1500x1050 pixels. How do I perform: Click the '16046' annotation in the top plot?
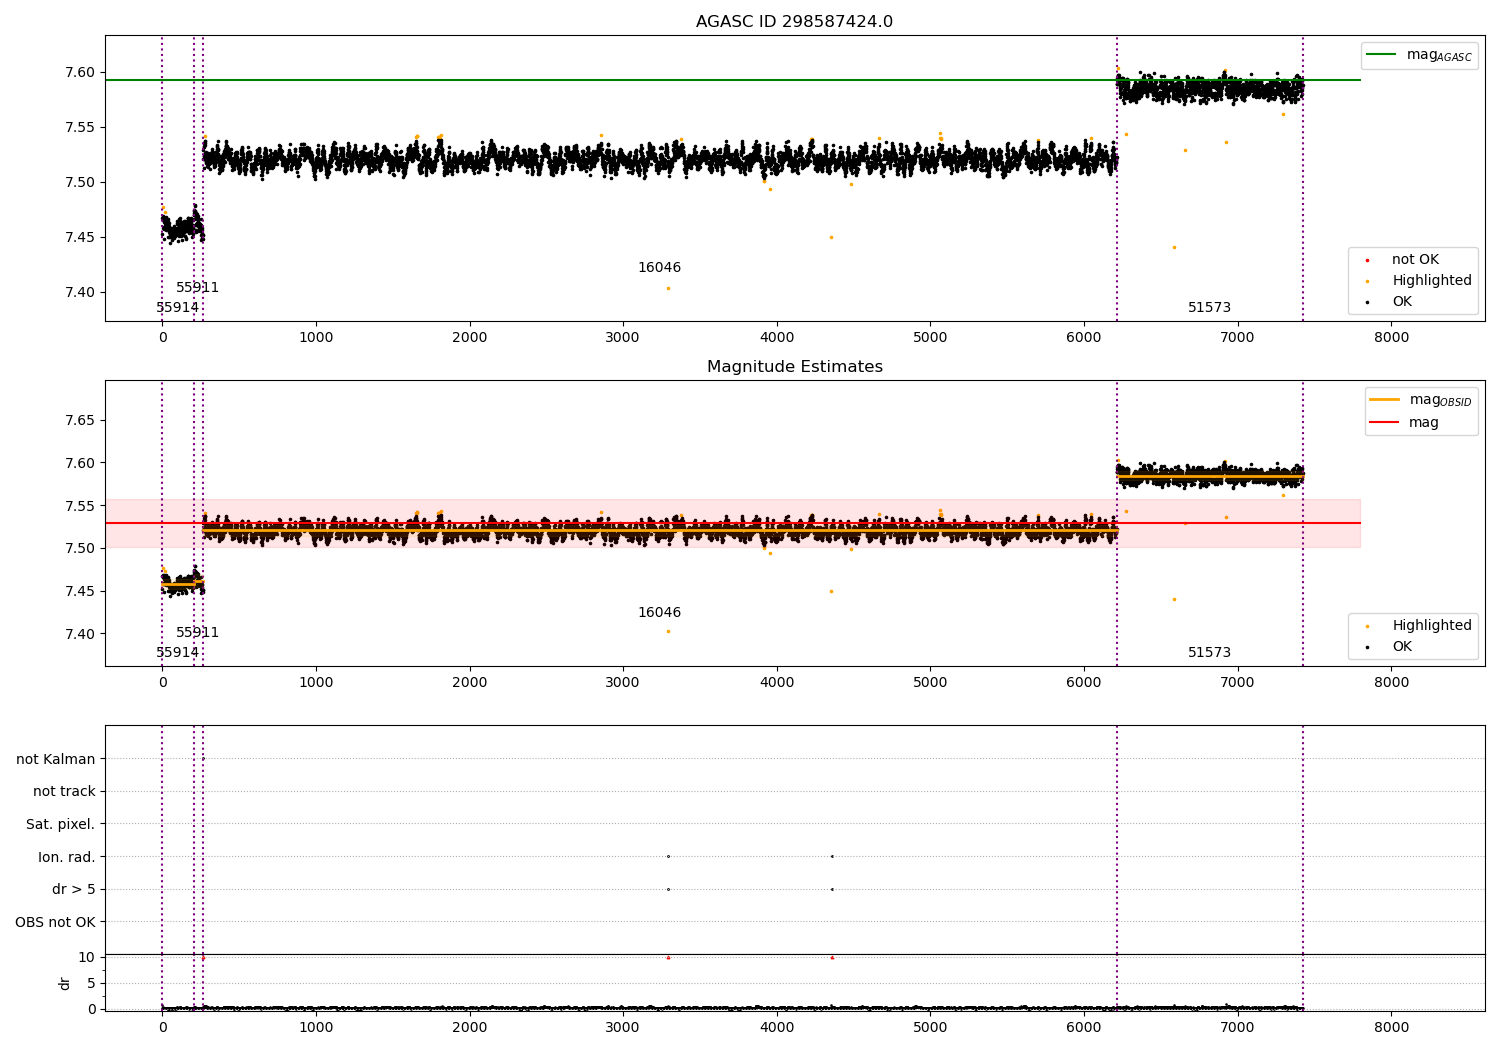pyautogui.click(x=659, y=268)
